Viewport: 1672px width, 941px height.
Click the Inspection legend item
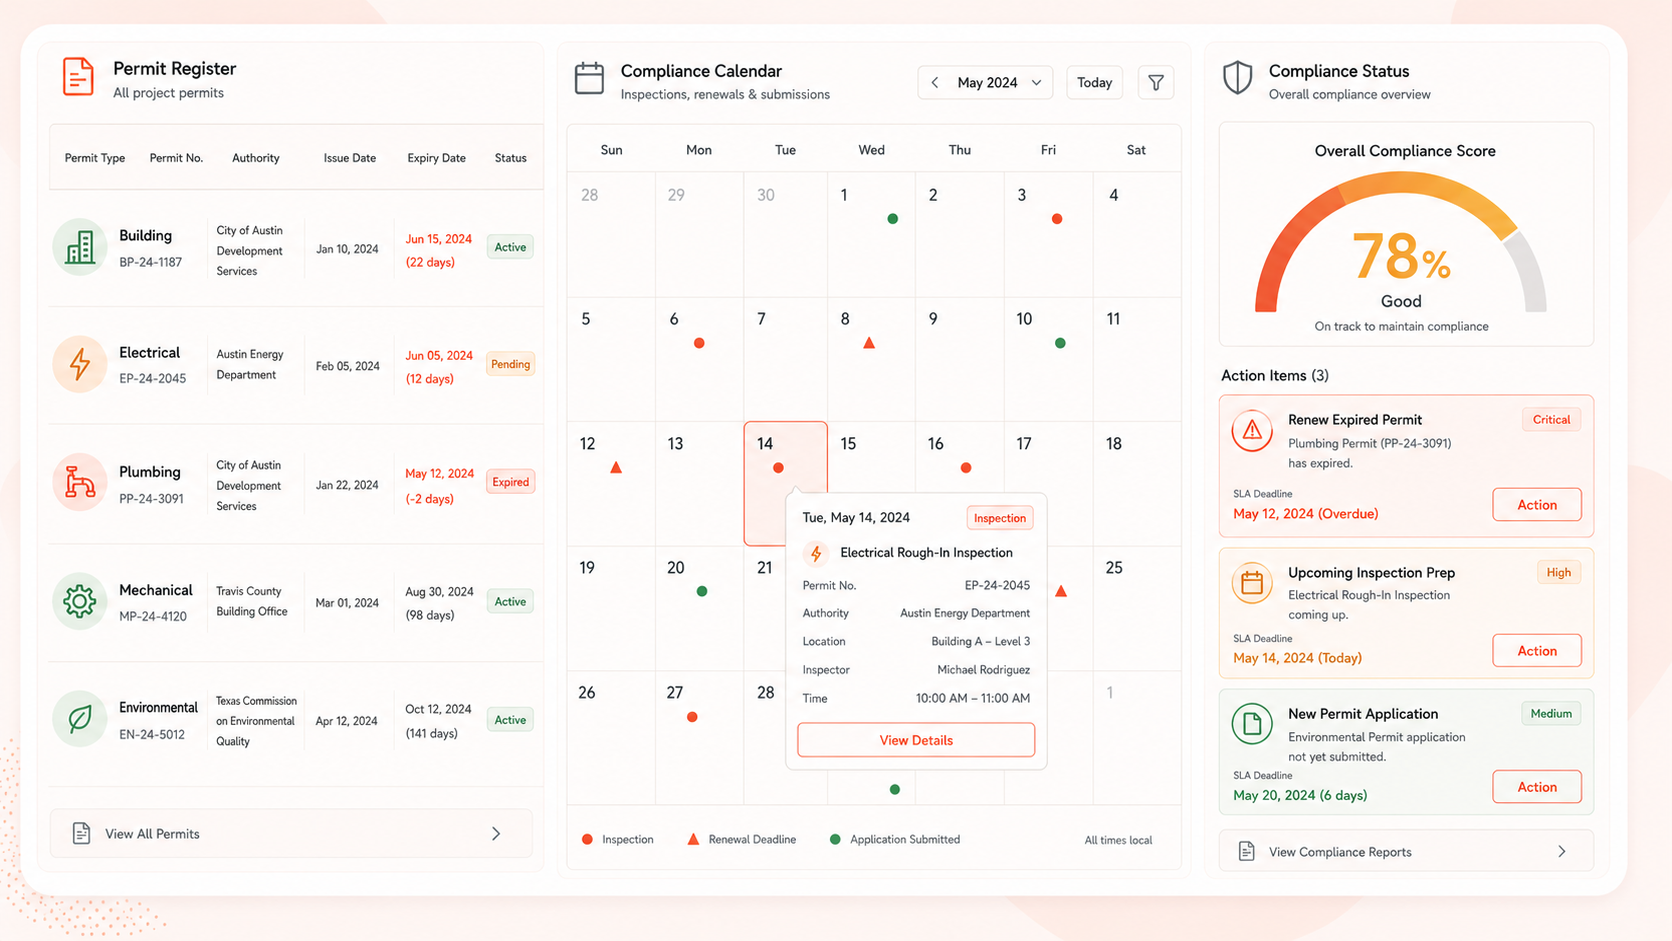(x=617, y=839)
